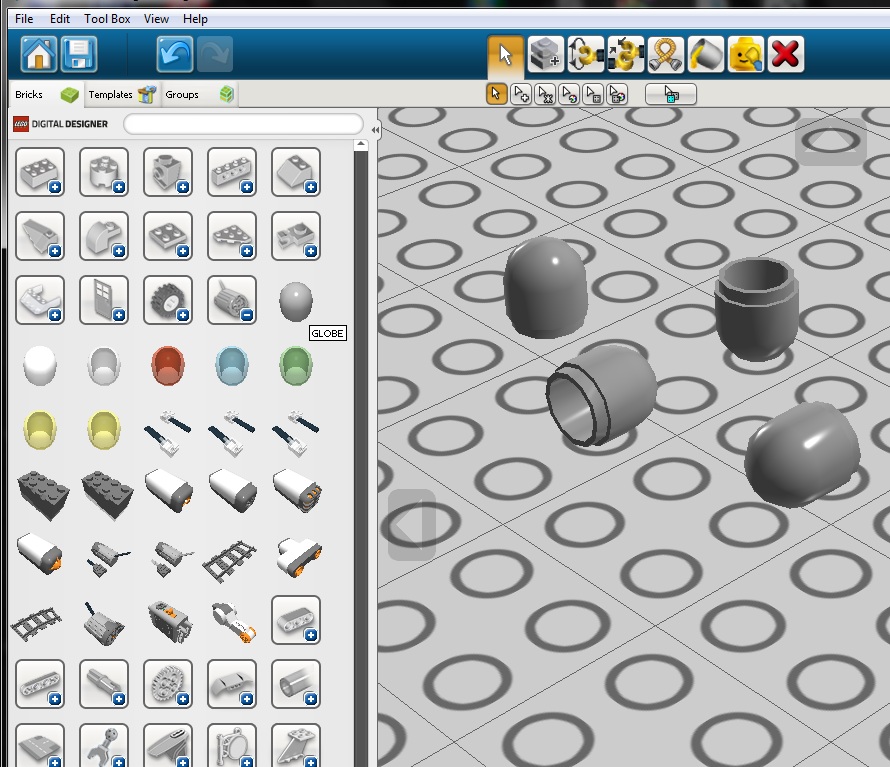Expand the Technic axles and pins category
Screen dimensions: 890x767
pos(104,684)
